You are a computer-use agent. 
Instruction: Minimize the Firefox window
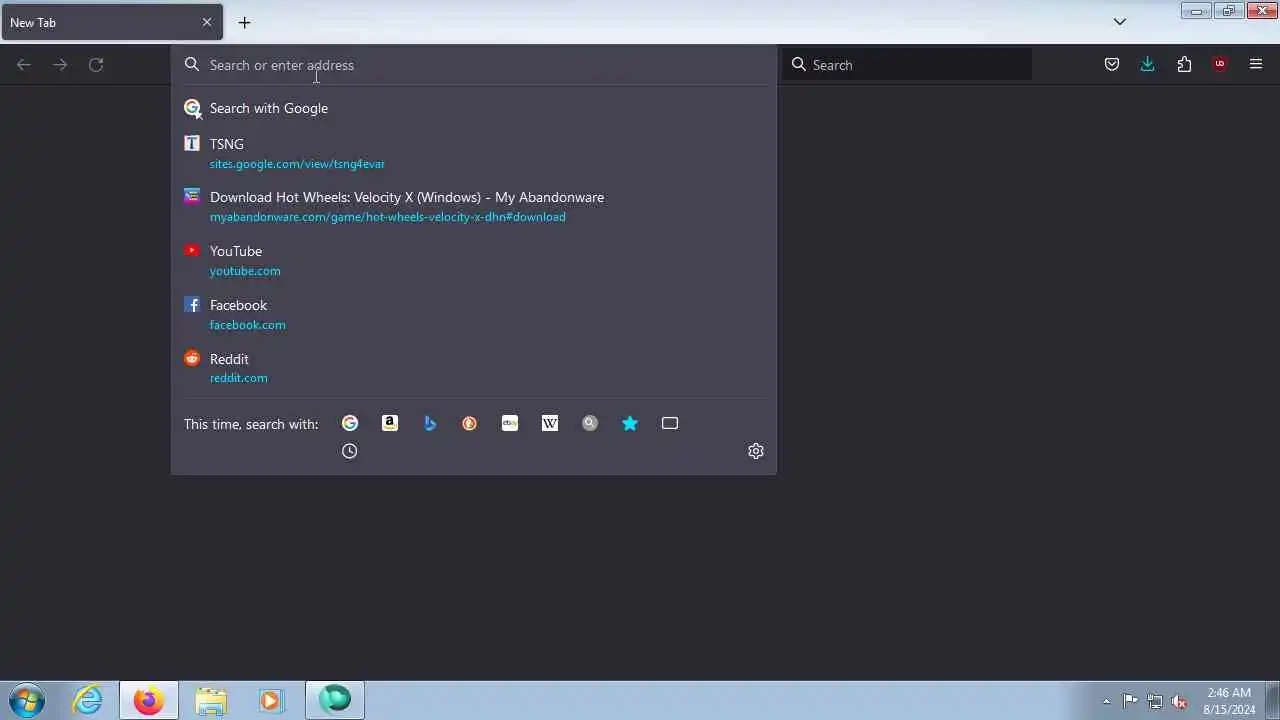[1196, 11]
